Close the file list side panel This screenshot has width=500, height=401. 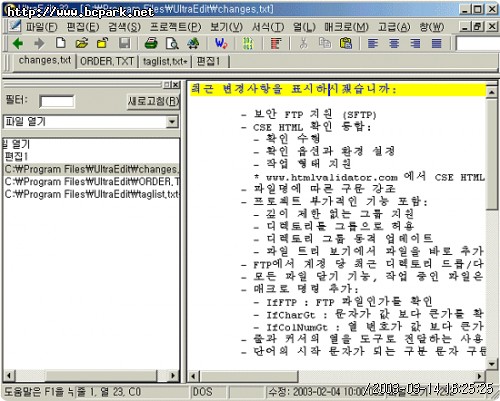[x=176, y=85]
